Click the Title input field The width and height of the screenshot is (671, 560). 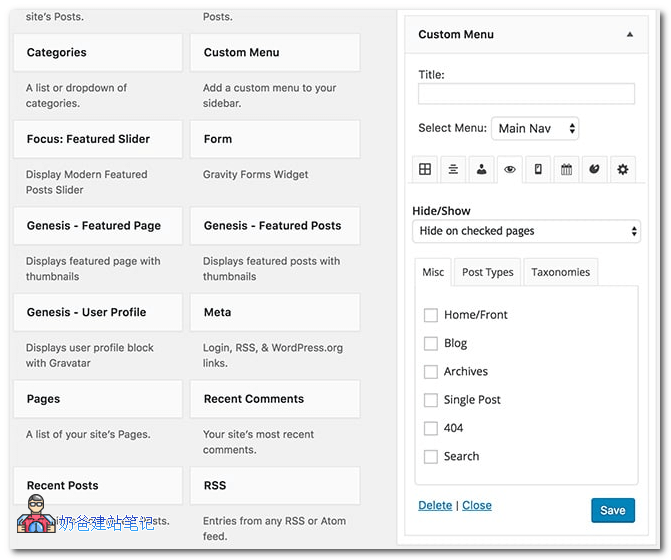(x=526, y=94)
